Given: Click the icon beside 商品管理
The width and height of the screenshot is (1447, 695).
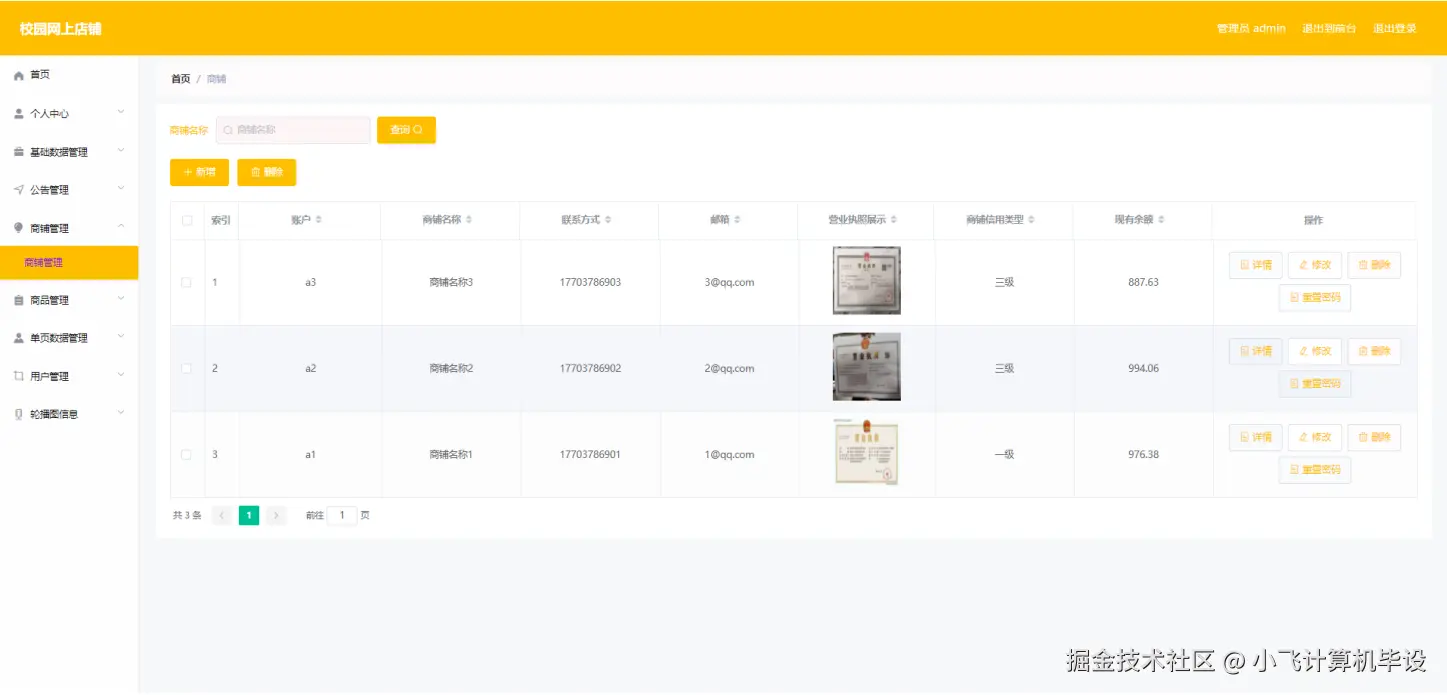Looking at the screenshot, I should click(19, 300).
